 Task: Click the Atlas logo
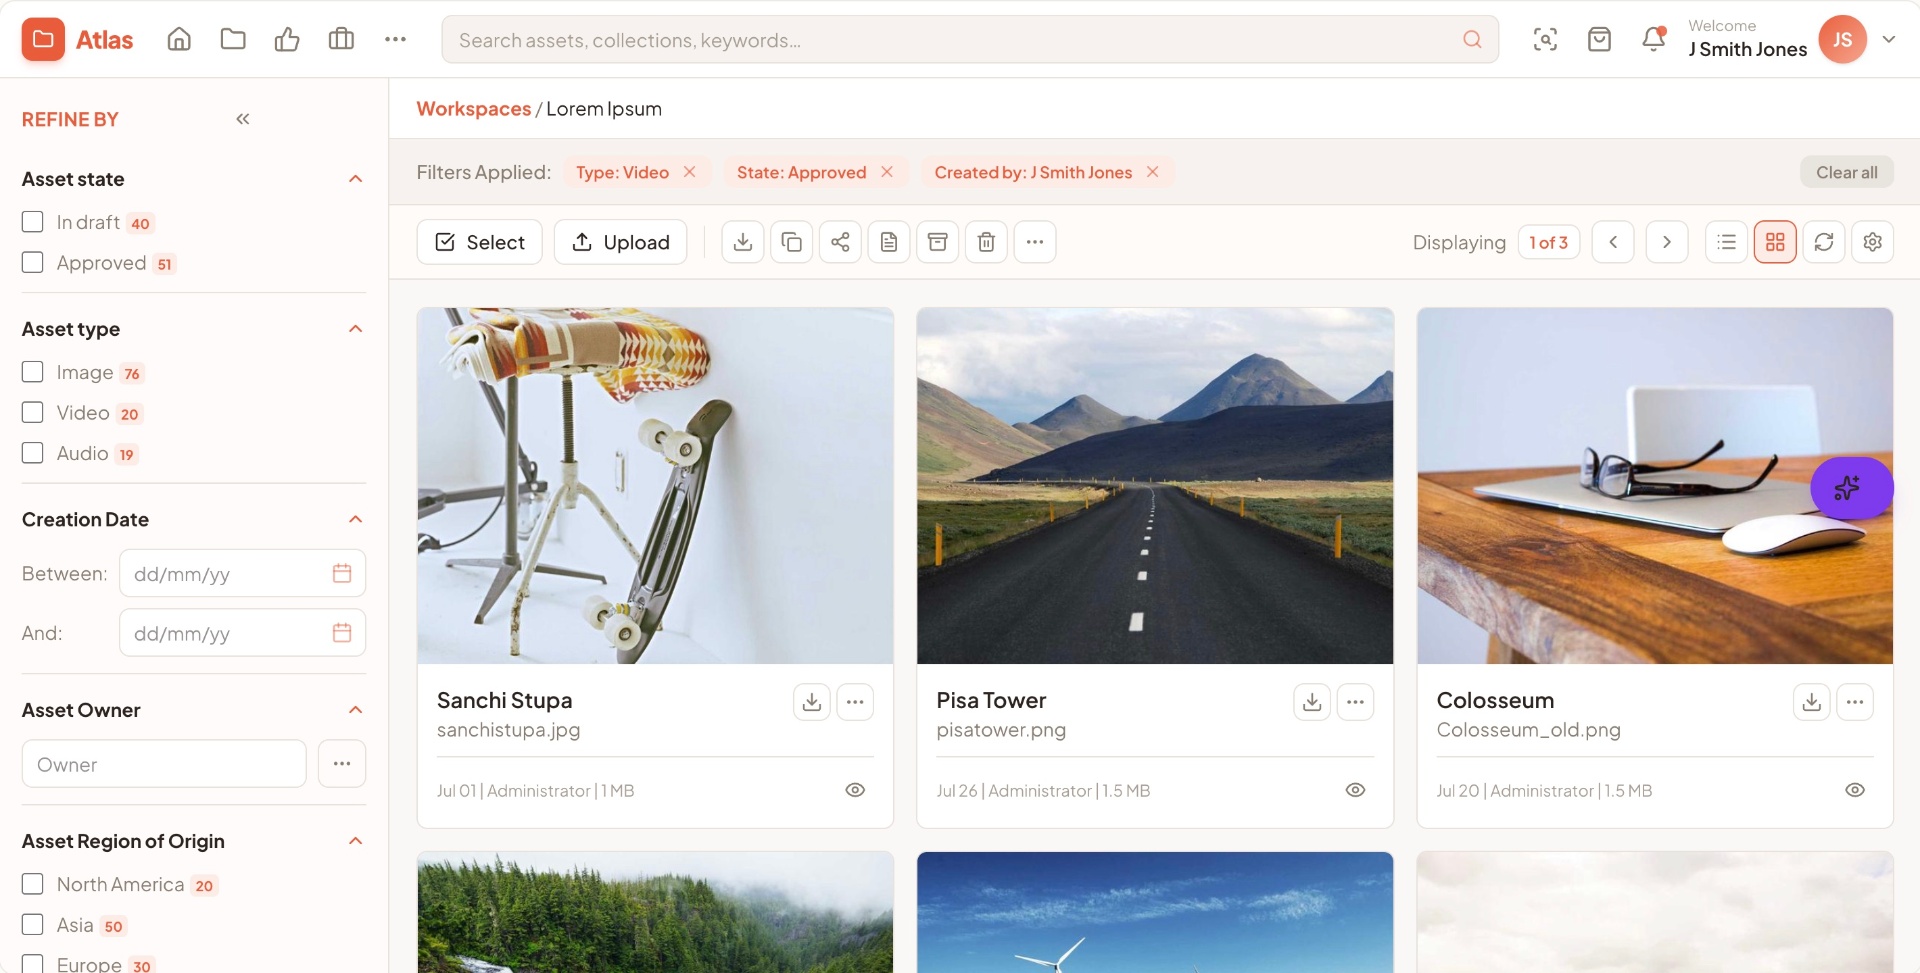pyautogui.click(x=78, y=40)
